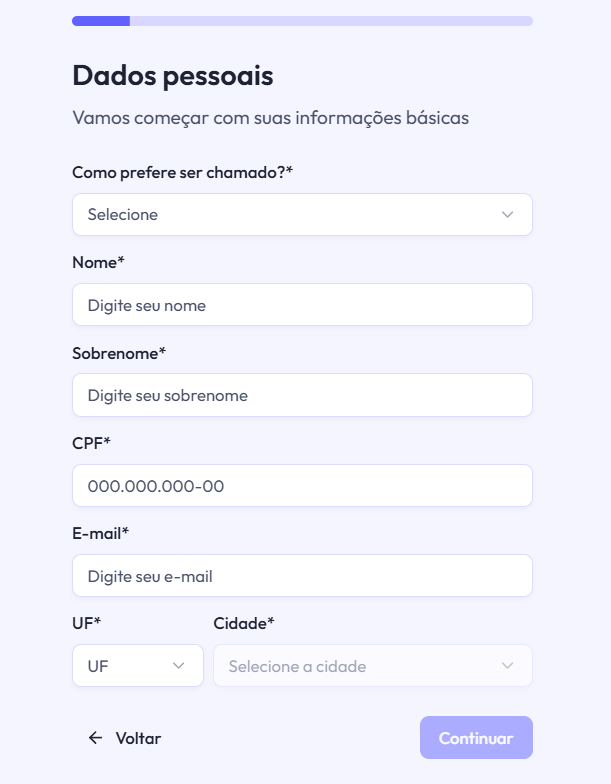Click the left arrow icon beside Voltar
This screenshot has width=611, height=784.
(96, 738)
